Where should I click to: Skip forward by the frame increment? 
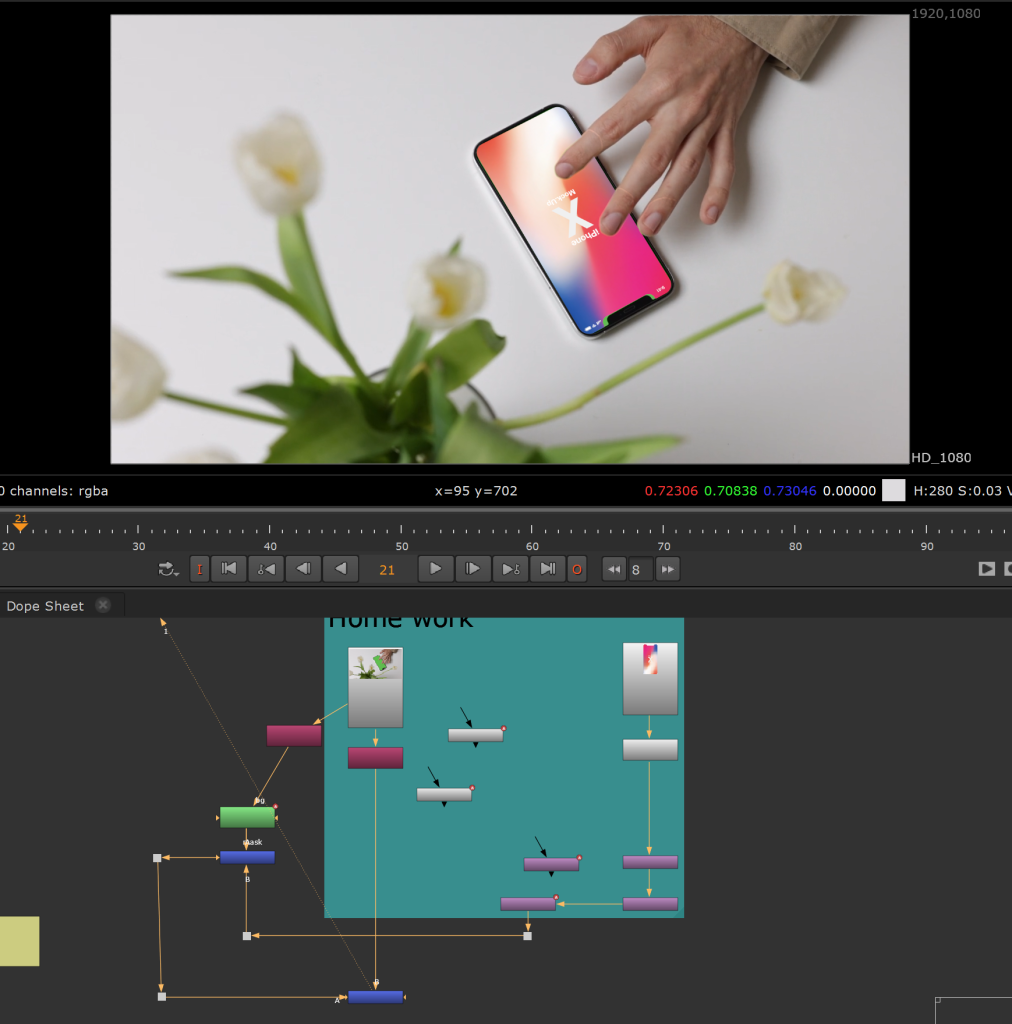tap(667, 569)
